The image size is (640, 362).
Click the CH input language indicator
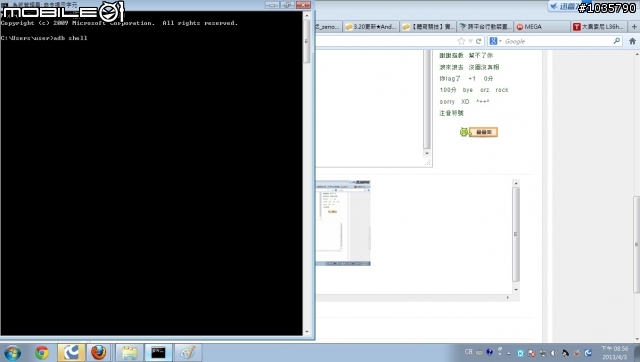click(x=469, y=352)
